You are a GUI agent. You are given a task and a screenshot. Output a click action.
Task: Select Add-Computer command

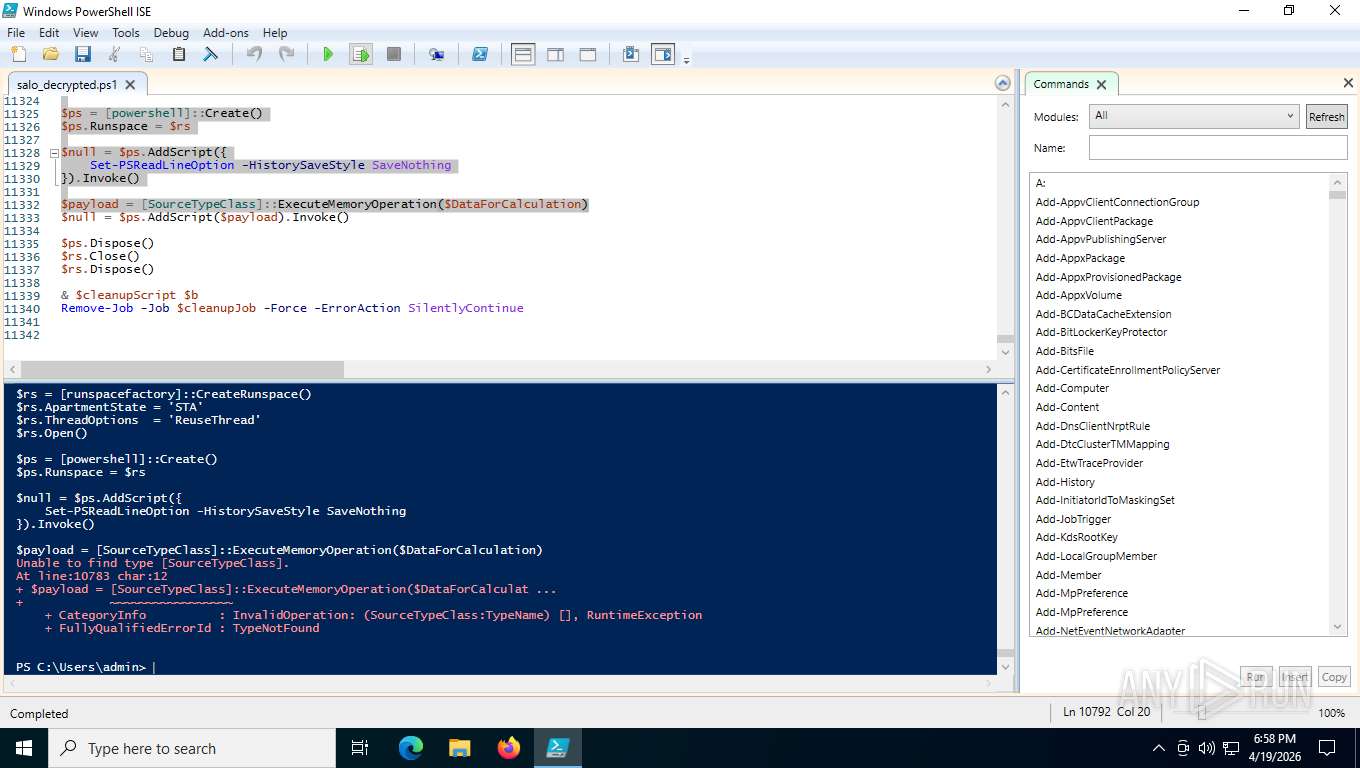click(1072, 388)
